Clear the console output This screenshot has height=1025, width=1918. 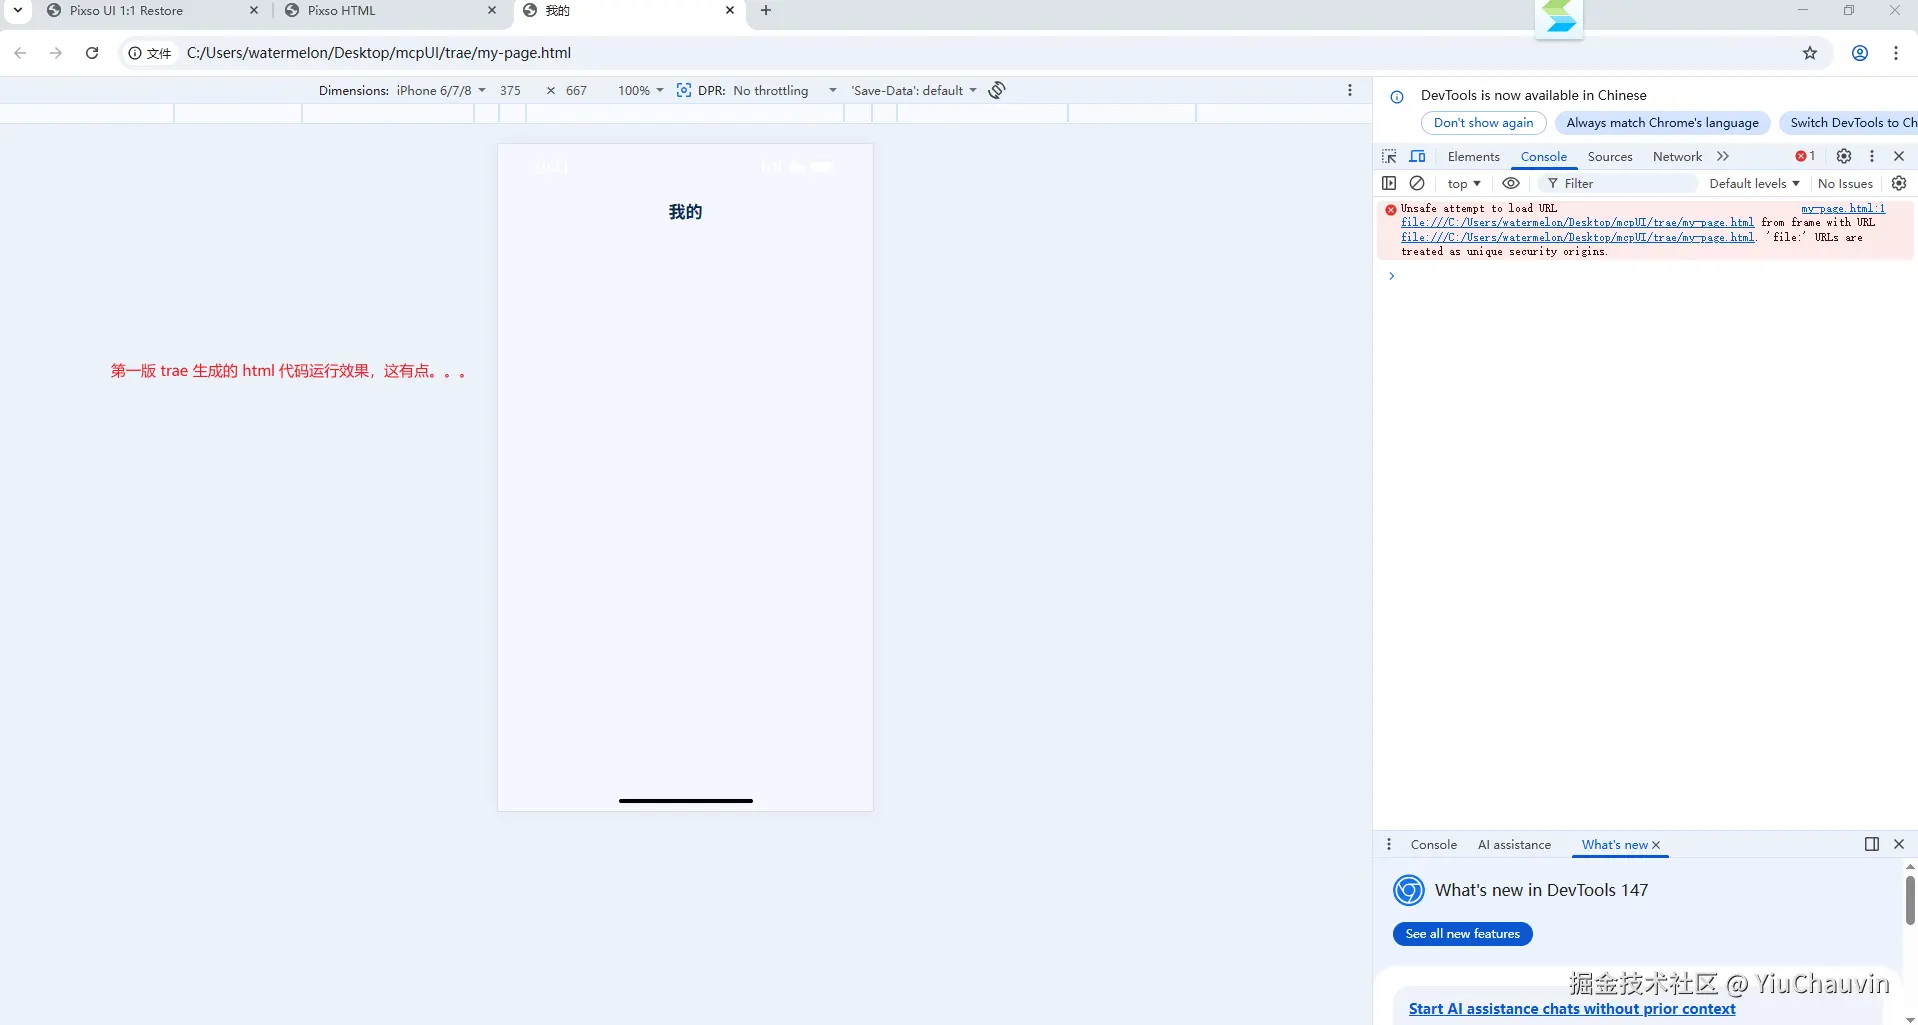pyautogui.click(x=1418, y=183)
